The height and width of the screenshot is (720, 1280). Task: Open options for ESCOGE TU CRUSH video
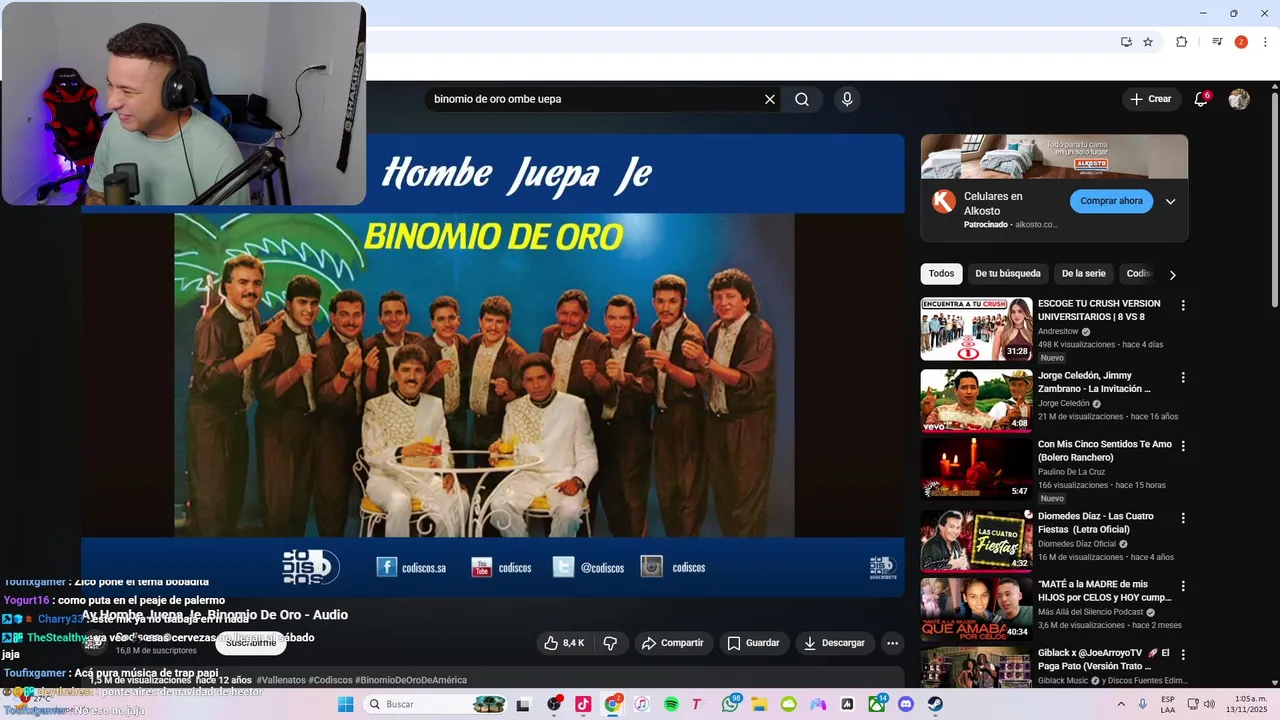coord(1183,305)
